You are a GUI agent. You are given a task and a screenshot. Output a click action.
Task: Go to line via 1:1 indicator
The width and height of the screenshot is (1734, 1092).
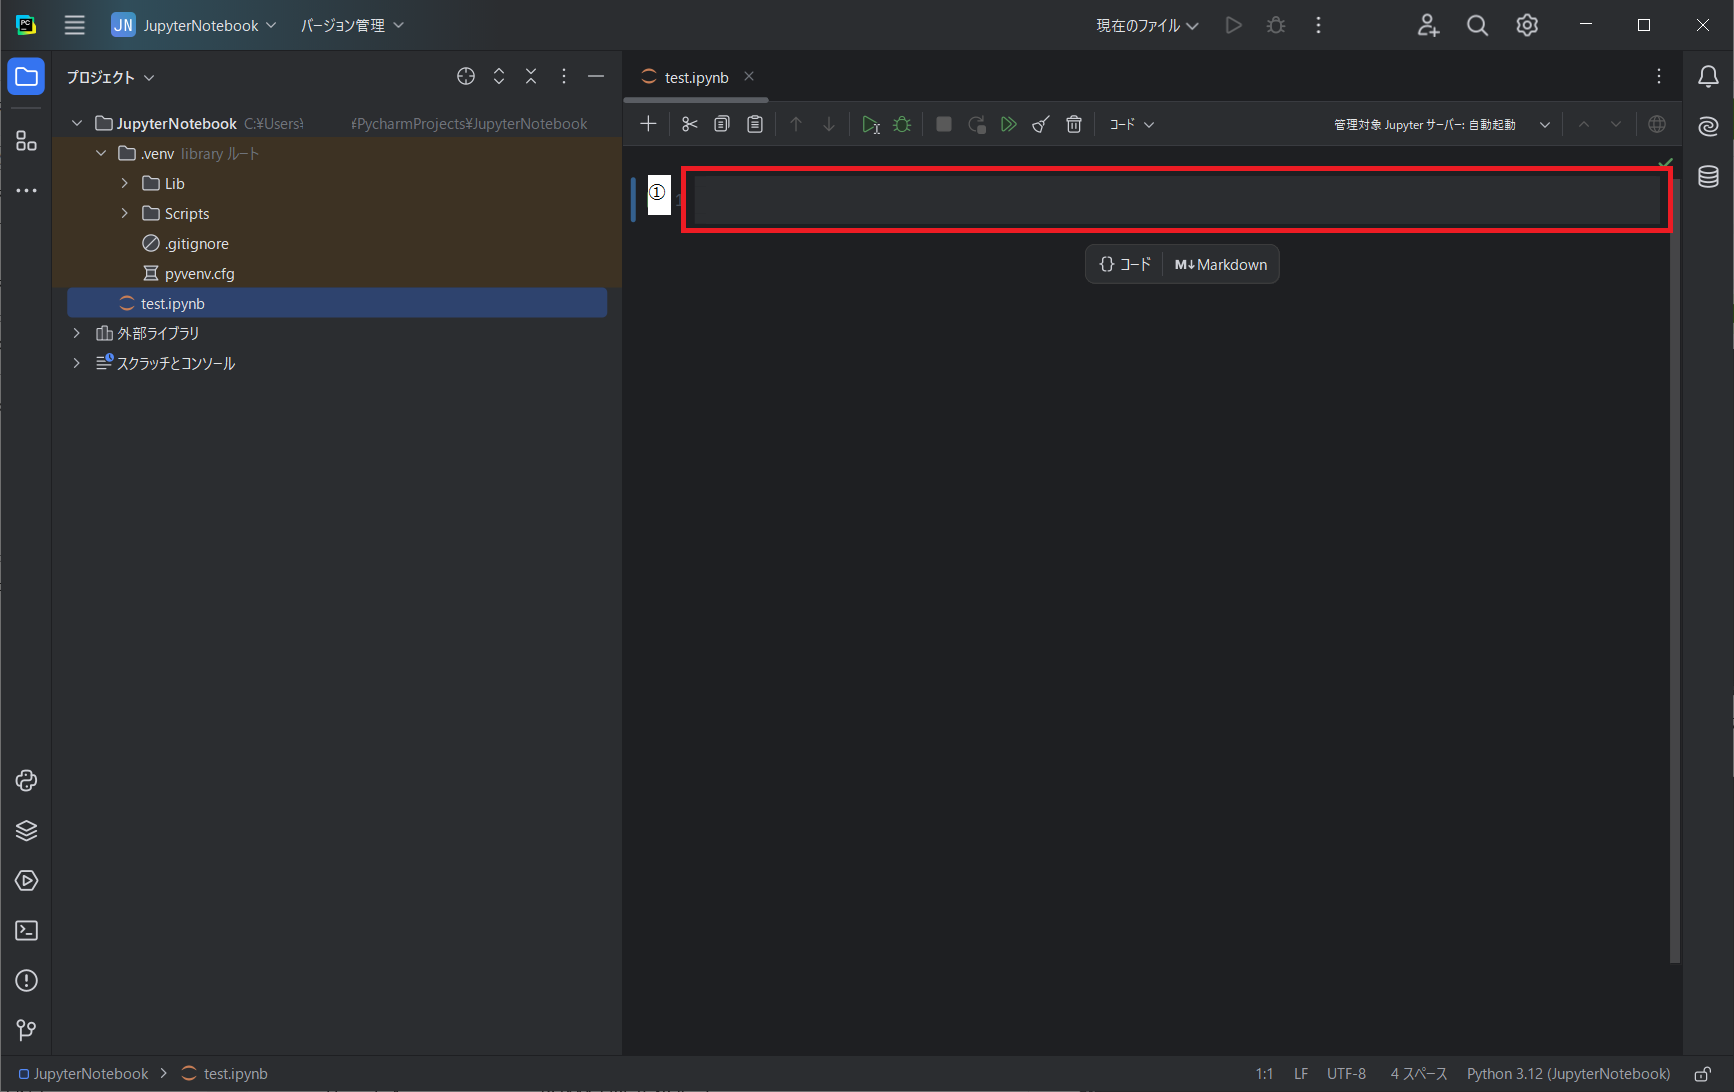click(x=1264, y=1074)
